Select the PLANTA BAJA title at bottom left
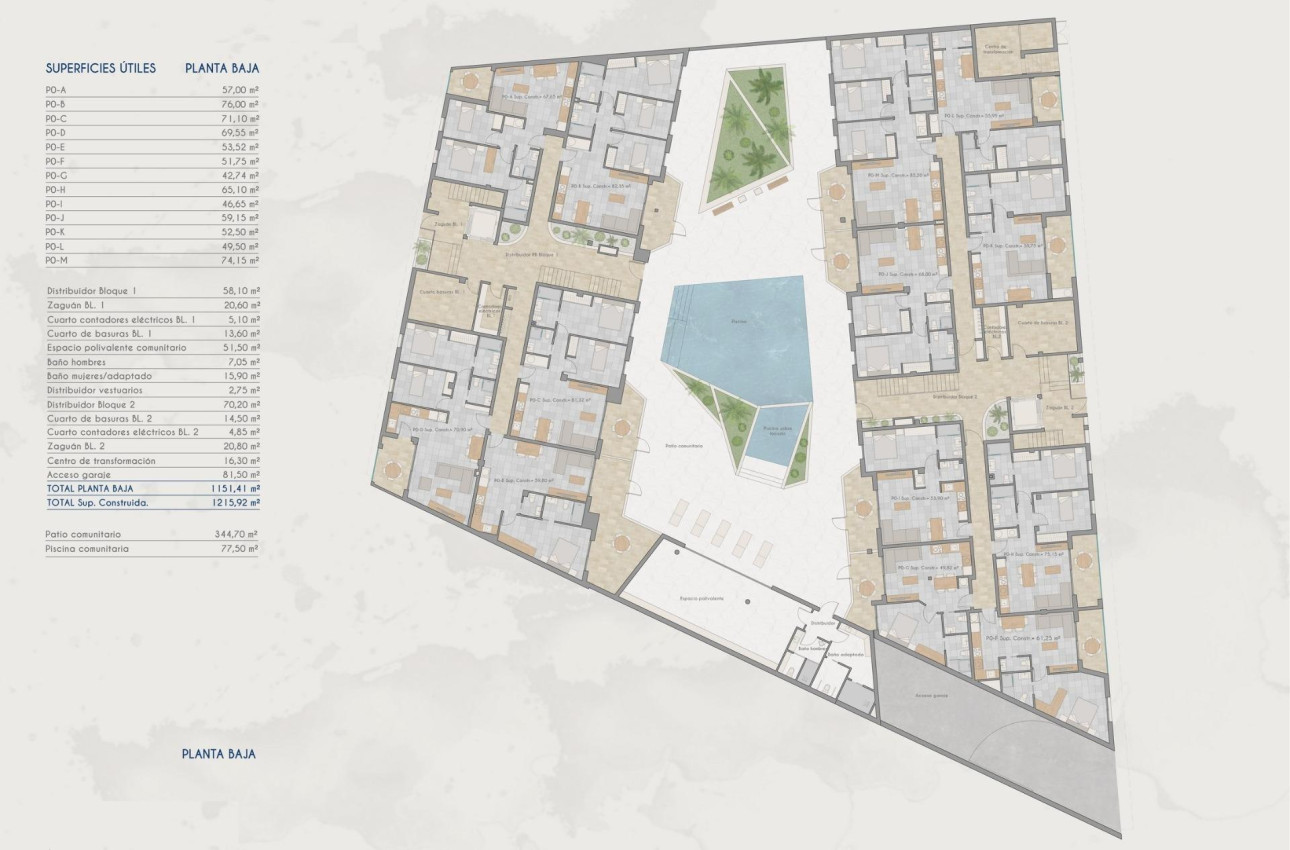Viewport: 1290px width, 850px height. click(218, 755)
